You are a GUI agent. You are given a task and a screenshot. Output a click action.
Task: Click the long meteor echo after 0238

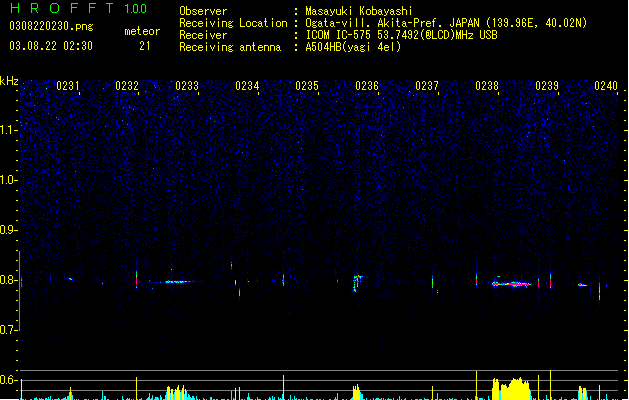click(x=512, y=284)
